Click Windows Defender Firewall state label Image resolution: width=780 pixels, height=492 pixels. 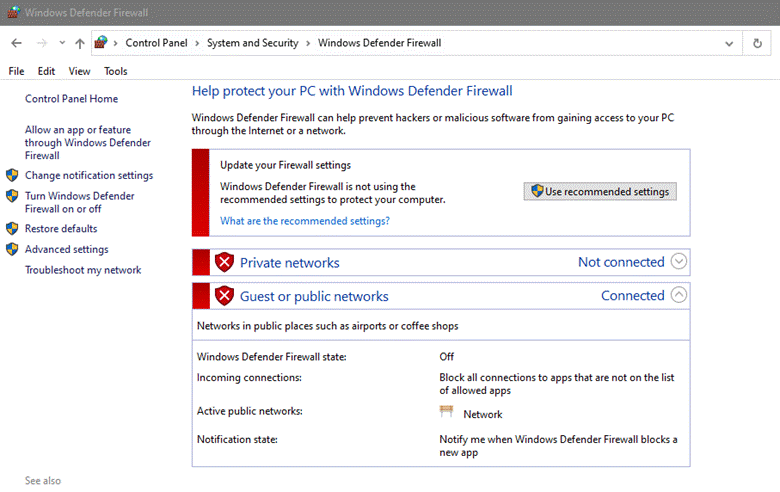pos(272,357)
